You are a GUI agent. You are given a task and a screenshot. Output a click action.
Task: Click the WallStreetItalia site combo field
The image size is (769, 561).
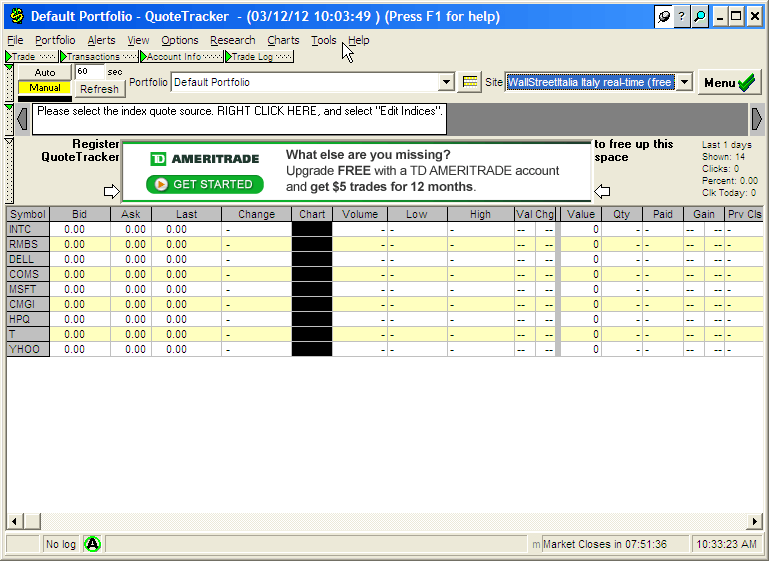590,82
